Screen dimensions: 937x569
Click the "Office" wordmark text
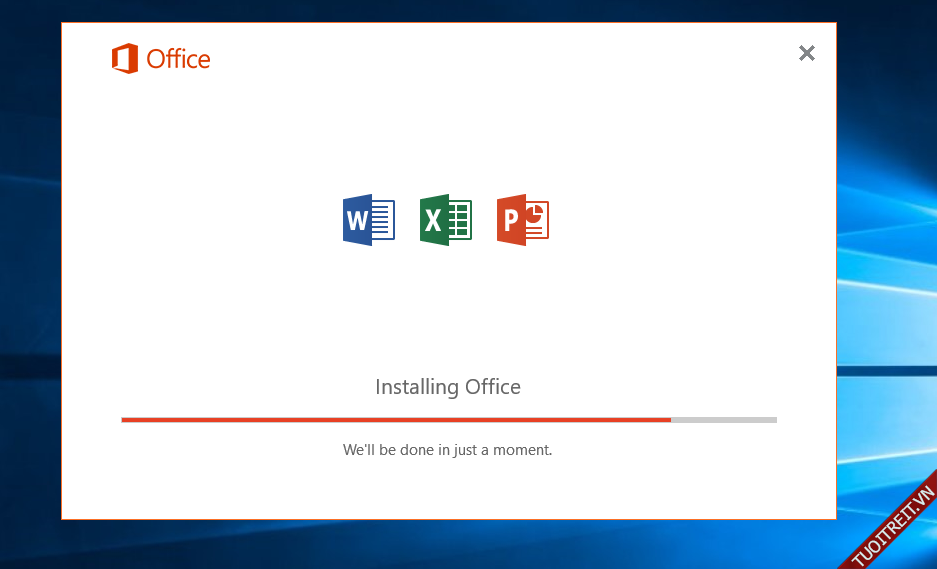[x=178, y=59]
